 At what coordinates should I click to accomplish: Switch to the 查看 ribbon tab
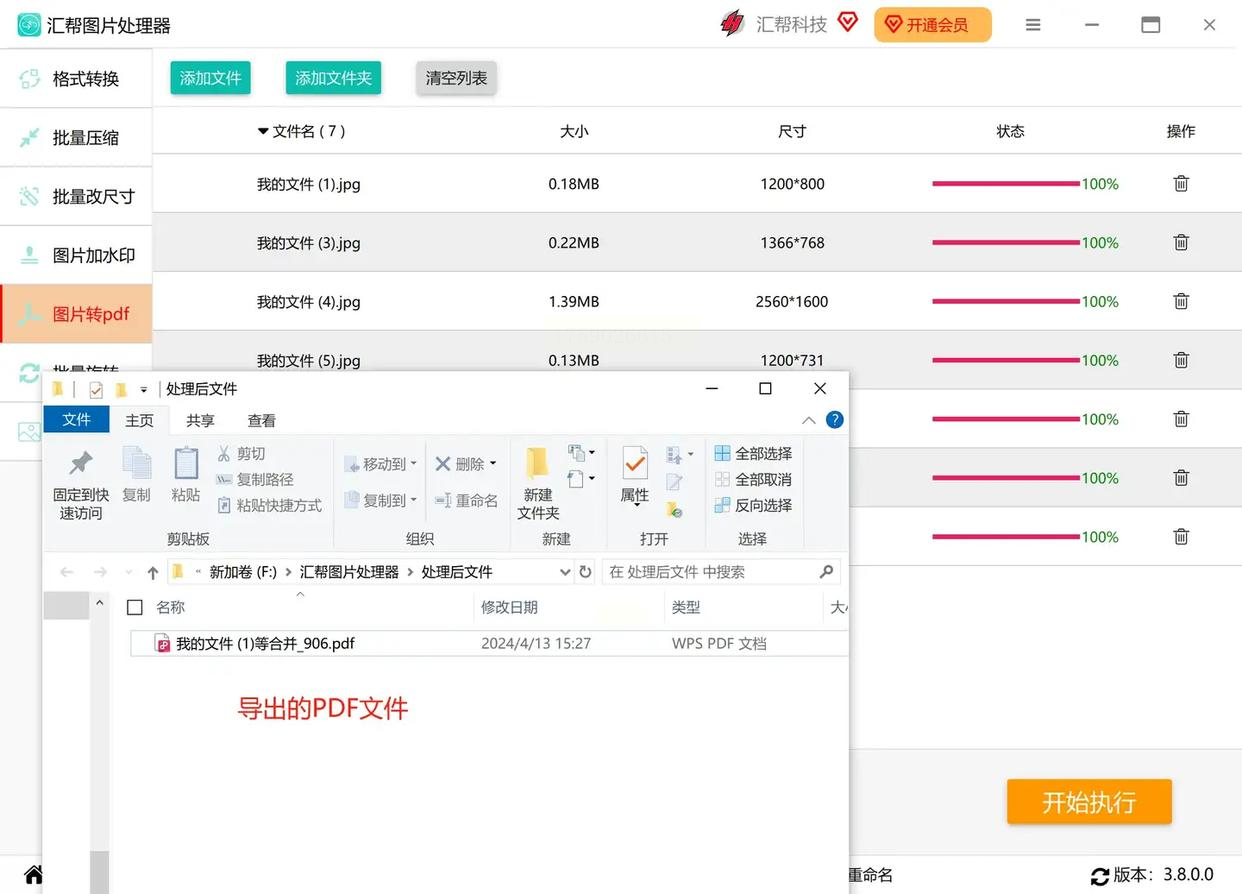pos(261,421)
